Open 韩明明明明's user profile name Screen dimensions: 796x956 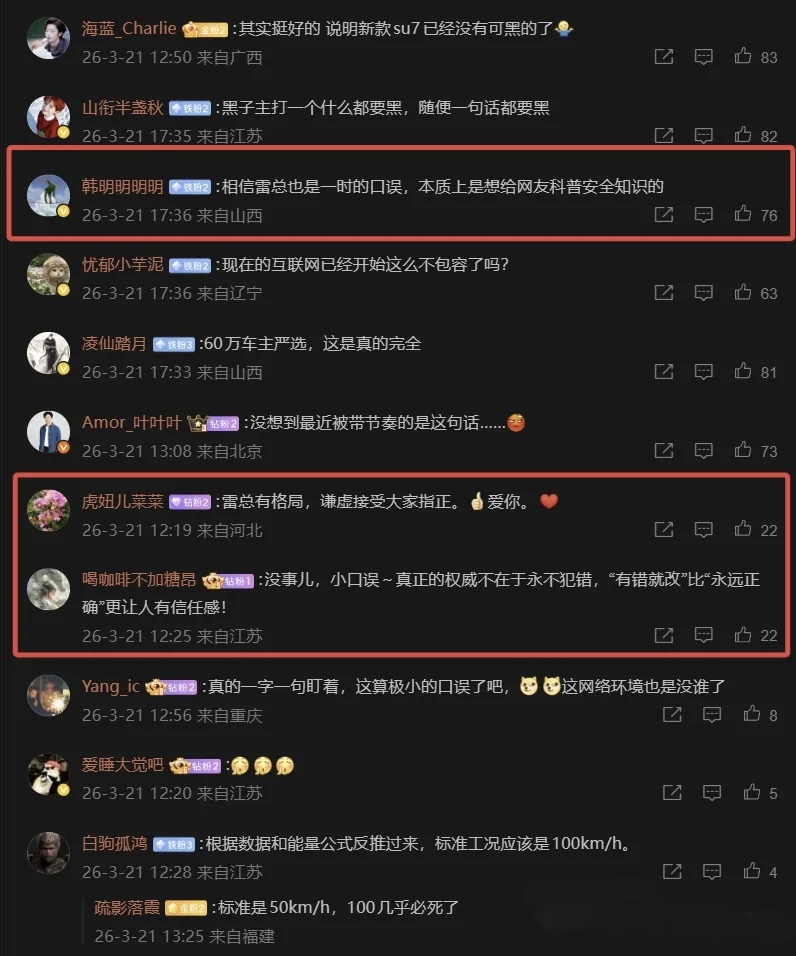[123, 186]
